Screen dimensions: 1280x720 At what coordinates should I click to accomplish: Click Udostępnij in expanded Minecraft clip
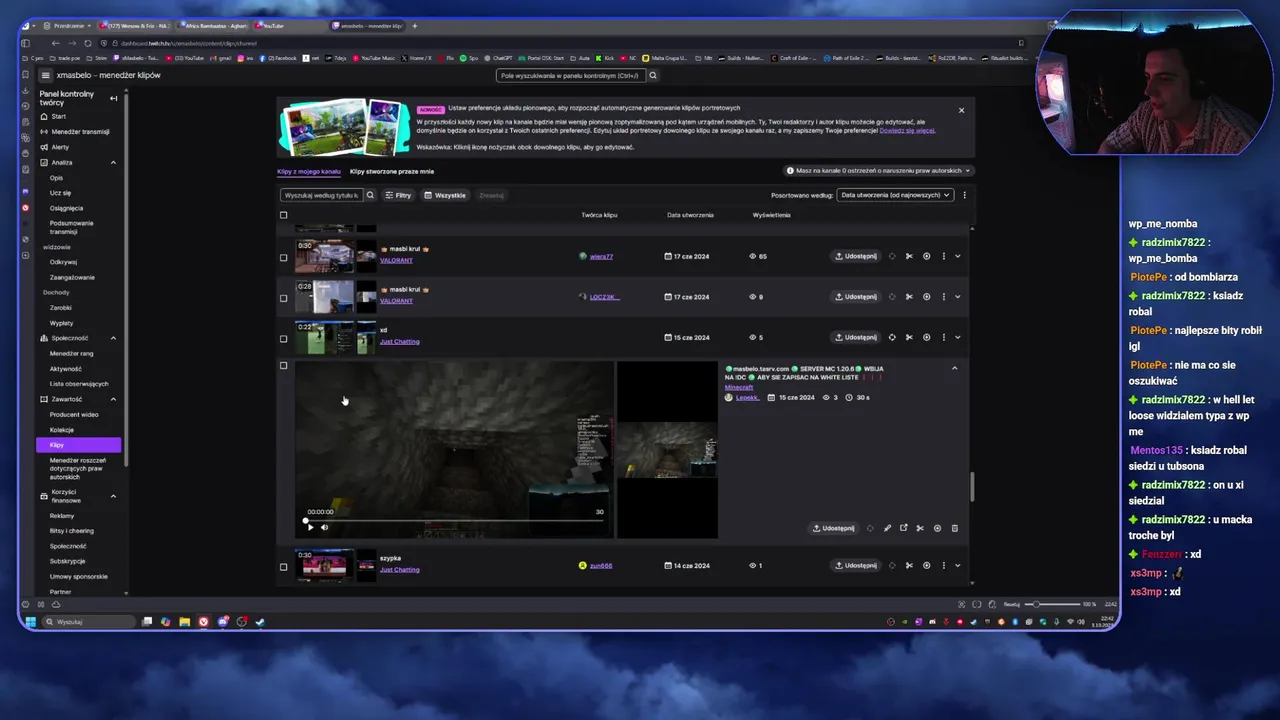834,528
